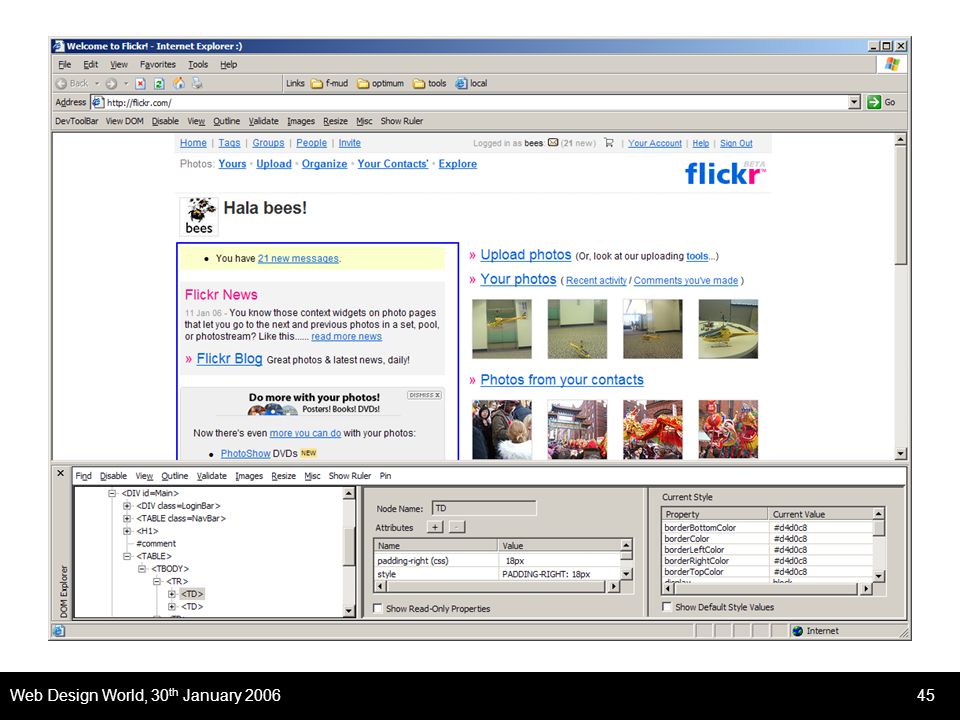Image resolution: width=960 pixels, height=720 pixels.
Task: Toggle Show Default Style Values checkbox
Action: [667, 607]
